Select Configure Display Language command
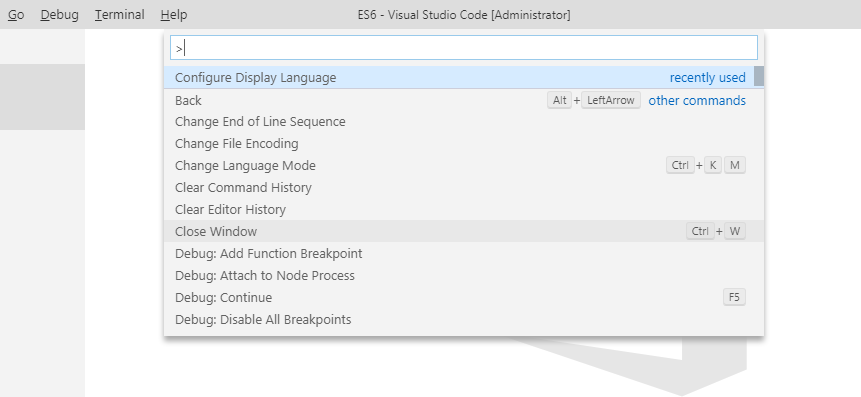Image resolution: width=861 pixels, height=397 pixels. coord(463,77)
